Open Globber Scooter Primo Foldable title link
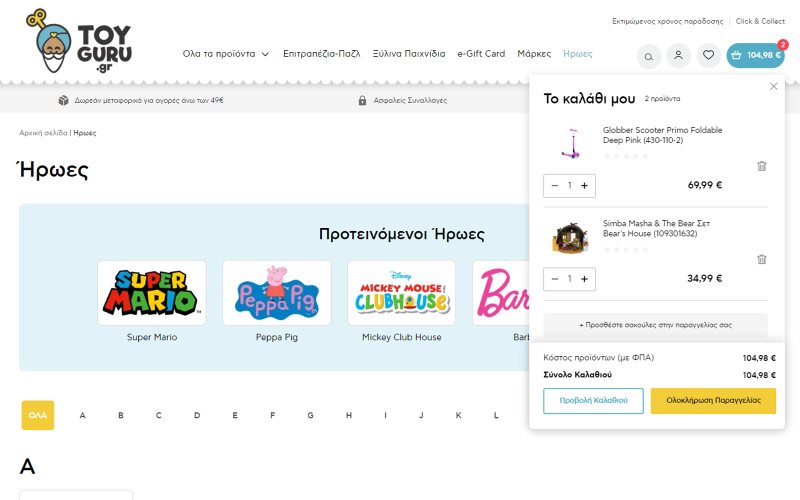This screenshot has height=500, width=800. (662, 135)
